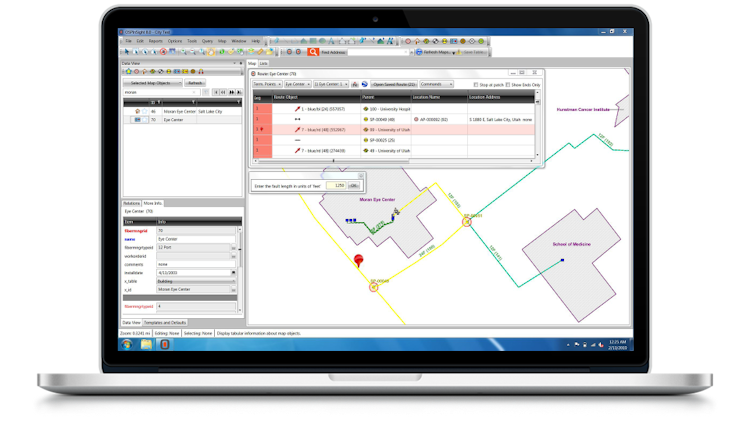Open the Query menu
The width and height of the screenshot is (750, 422).
[207, 41]
